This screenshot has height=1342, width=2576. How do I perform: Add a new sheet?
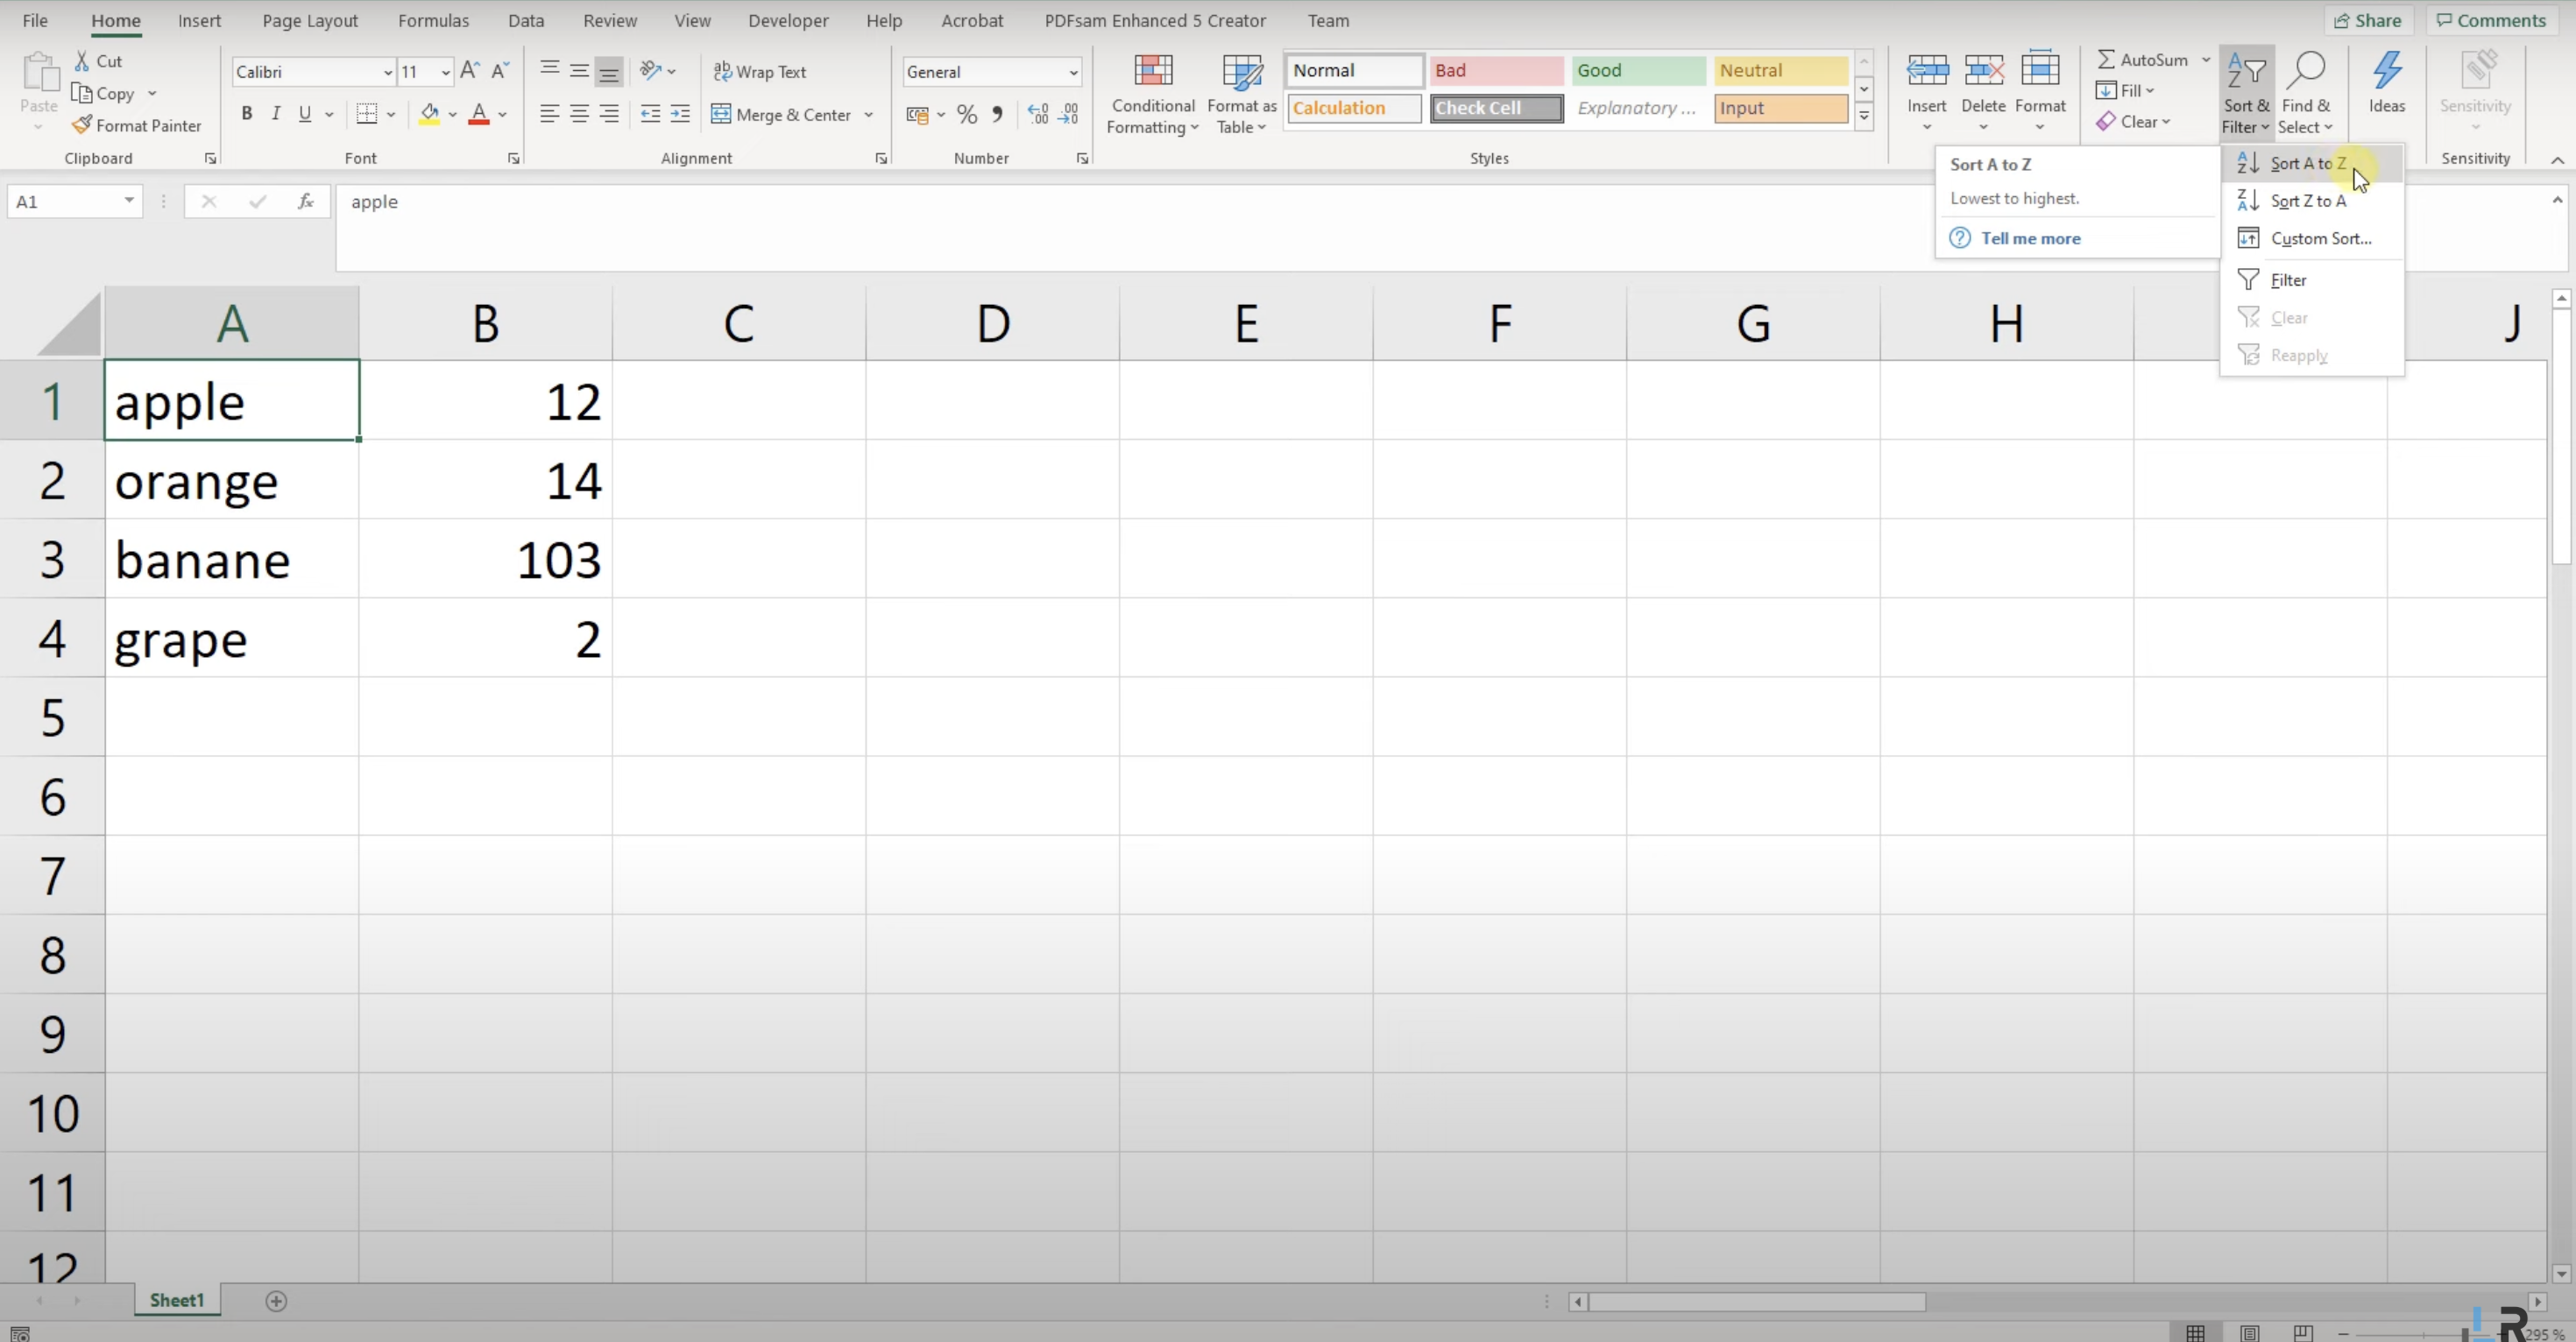coord(276,1300)
